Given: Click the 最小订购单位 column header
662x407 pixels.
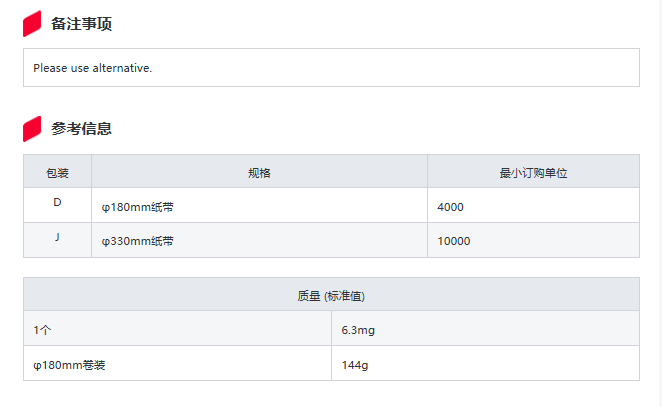Looking at the screenshot, I should 533,173.
